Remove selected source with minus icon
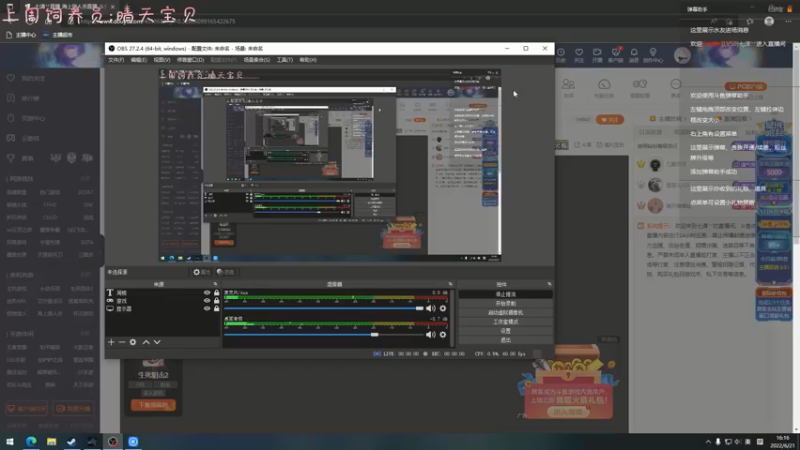The image size is (800, 450). [122, 342]
